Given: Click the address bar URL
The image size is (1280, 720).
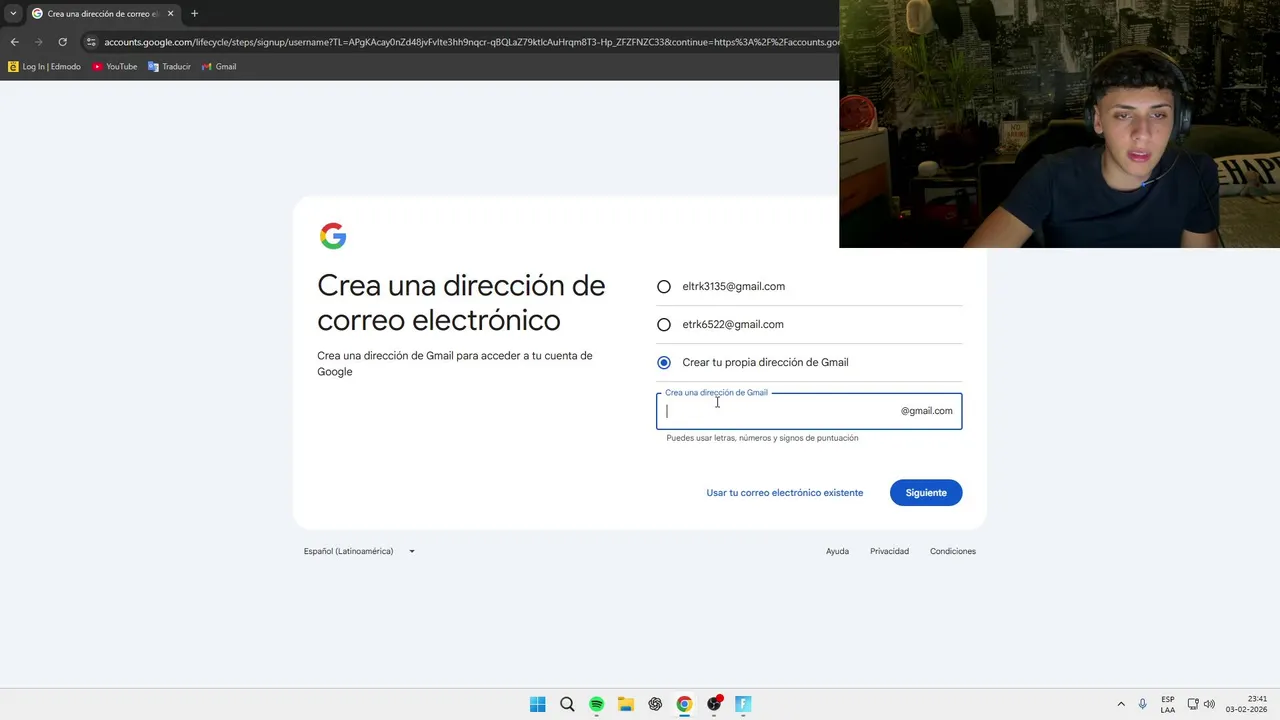Looking at the screenshot, I should [x=470, y=42].
